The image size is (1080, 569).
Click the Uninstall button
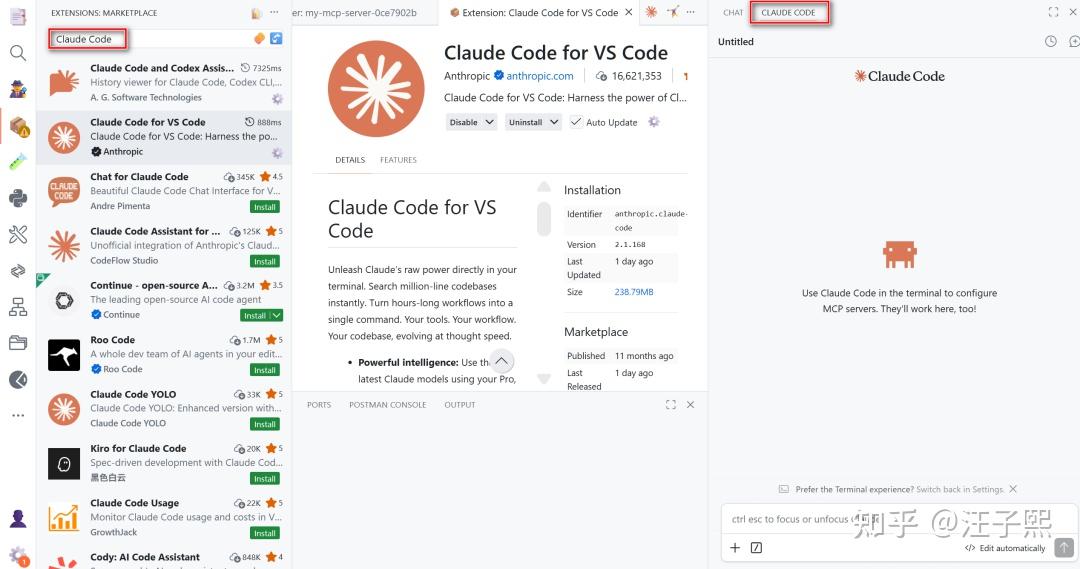526,122
